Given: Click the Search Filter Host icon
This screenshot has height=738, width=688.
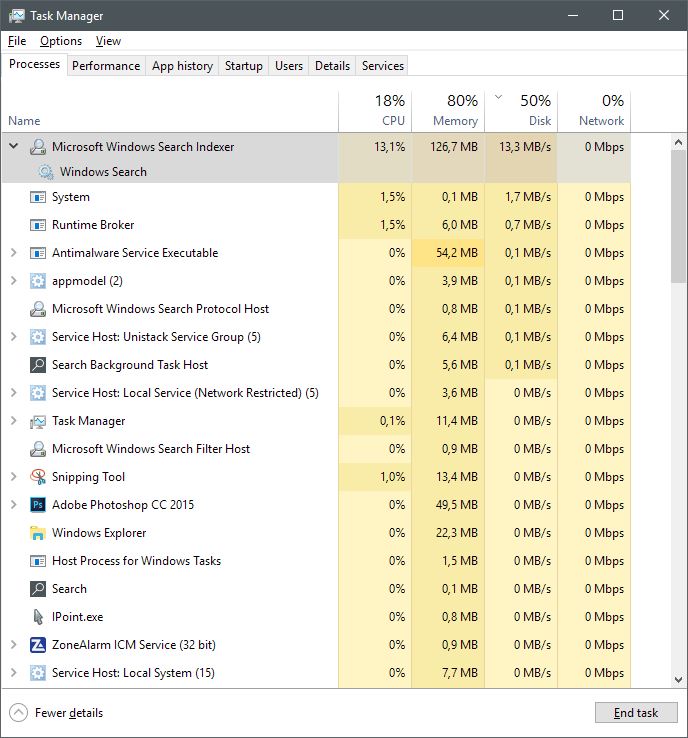Looking at the screenshot, I should click(38, 449).
